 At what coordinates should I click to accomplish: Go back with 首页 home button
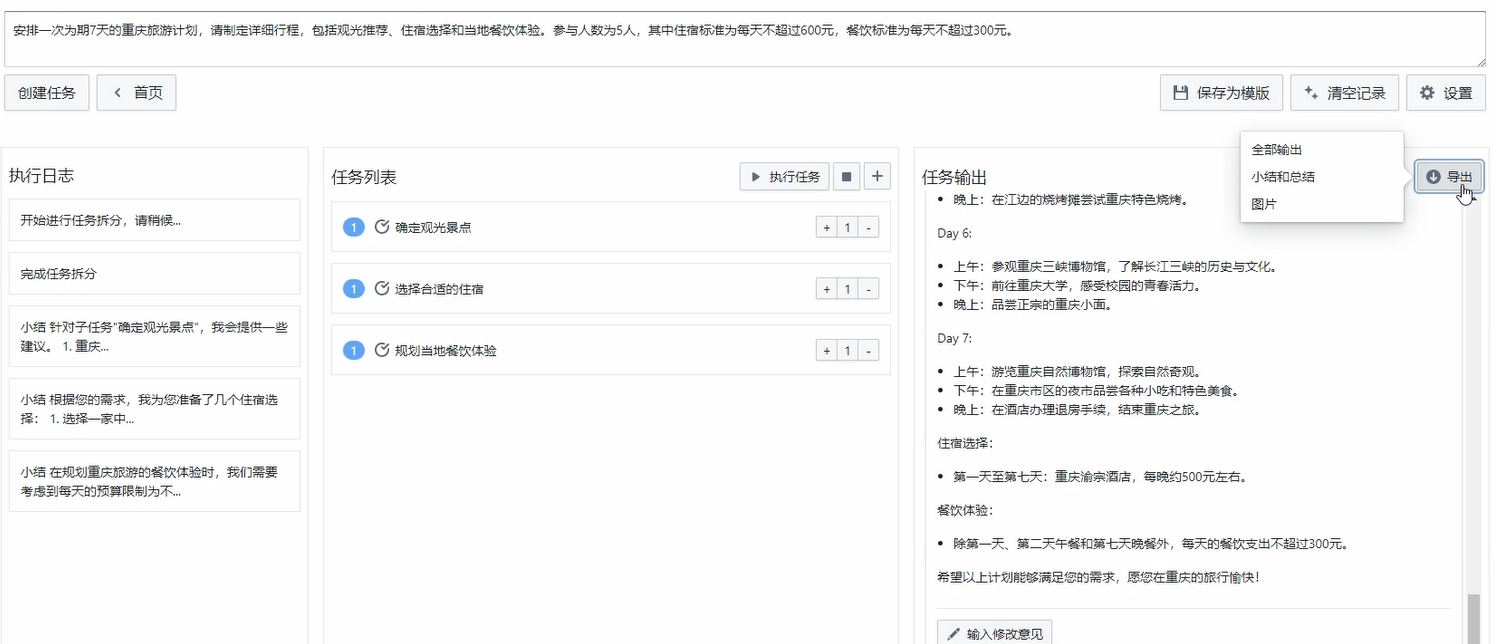[136, 93]
